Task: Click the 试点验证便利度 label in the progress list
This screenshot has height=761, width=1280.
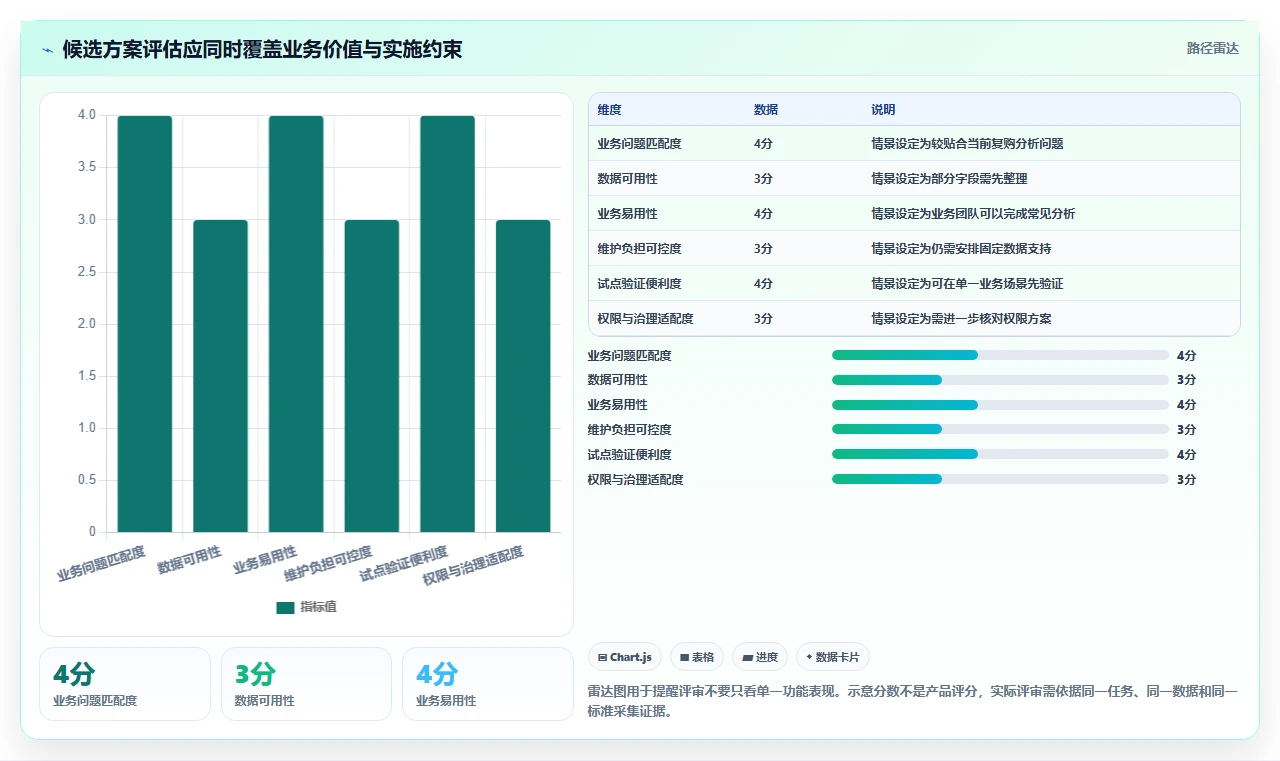Action: click(629, 454)
